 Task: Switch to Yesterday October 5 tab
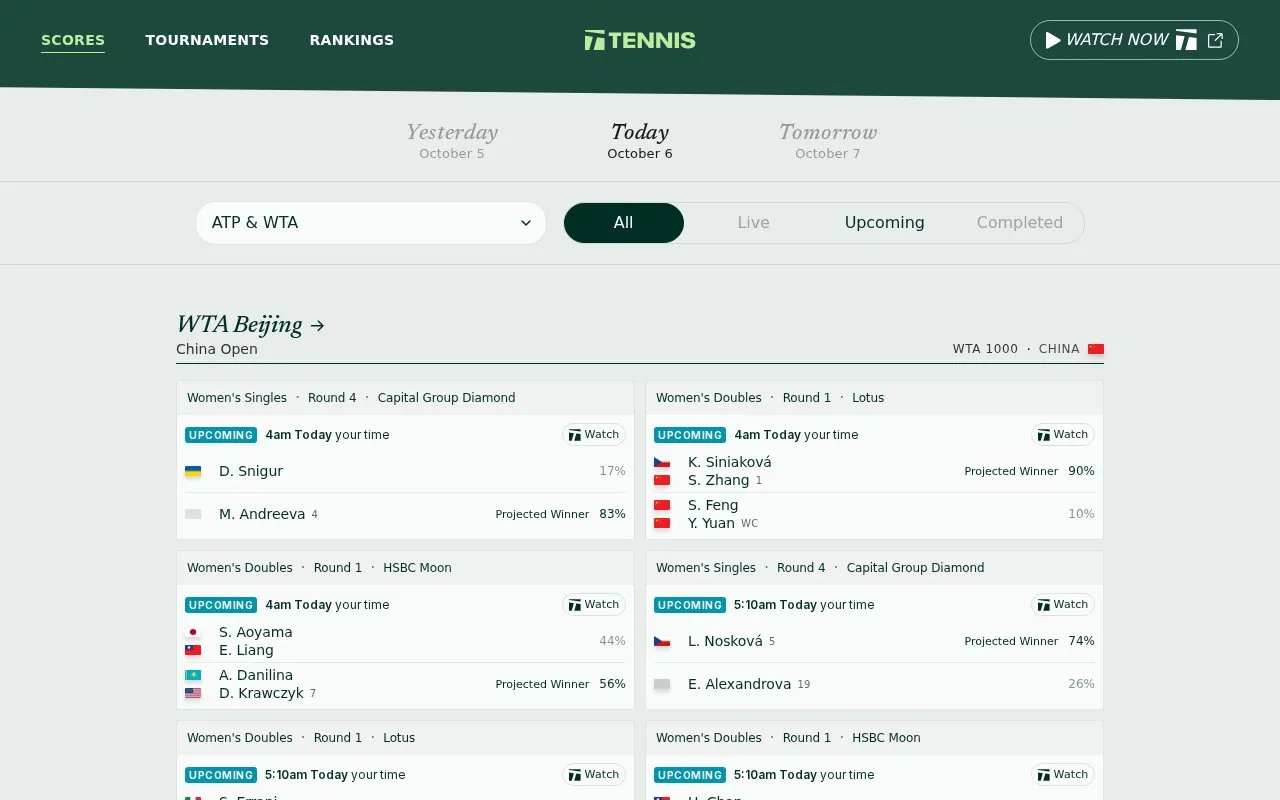tap(452, 141)
